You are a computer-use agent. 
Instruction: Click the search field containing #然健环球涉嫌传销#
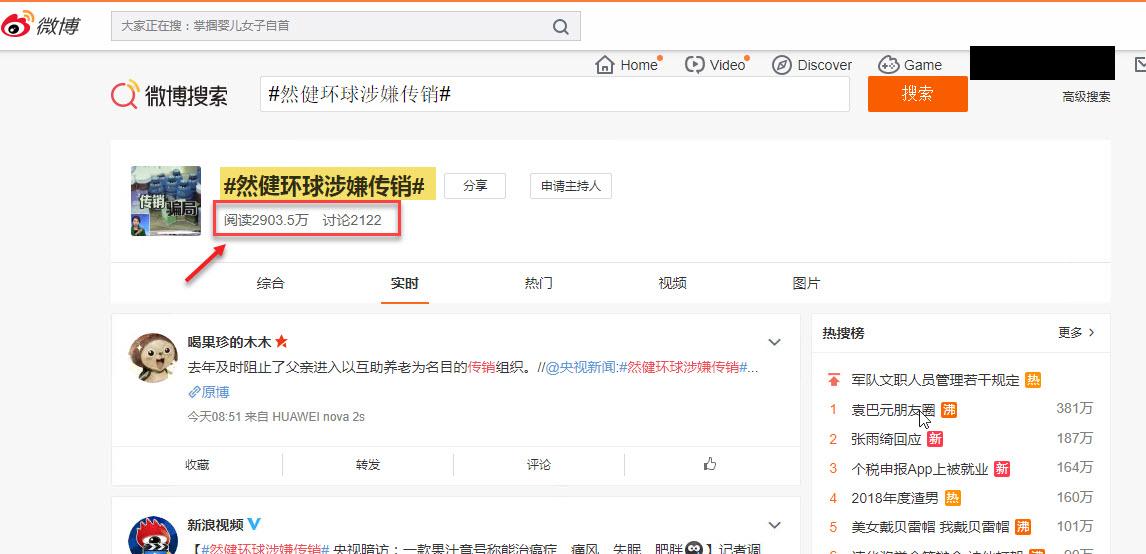click(x=555, y=94)
